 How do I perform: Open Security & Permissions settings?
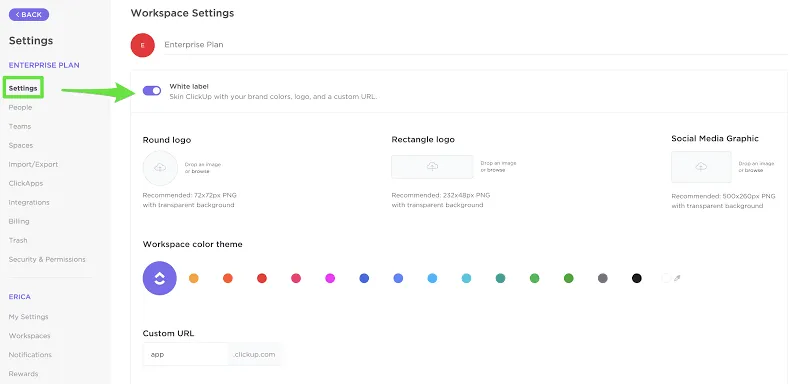pyautogui.click(x=47, y=259)
